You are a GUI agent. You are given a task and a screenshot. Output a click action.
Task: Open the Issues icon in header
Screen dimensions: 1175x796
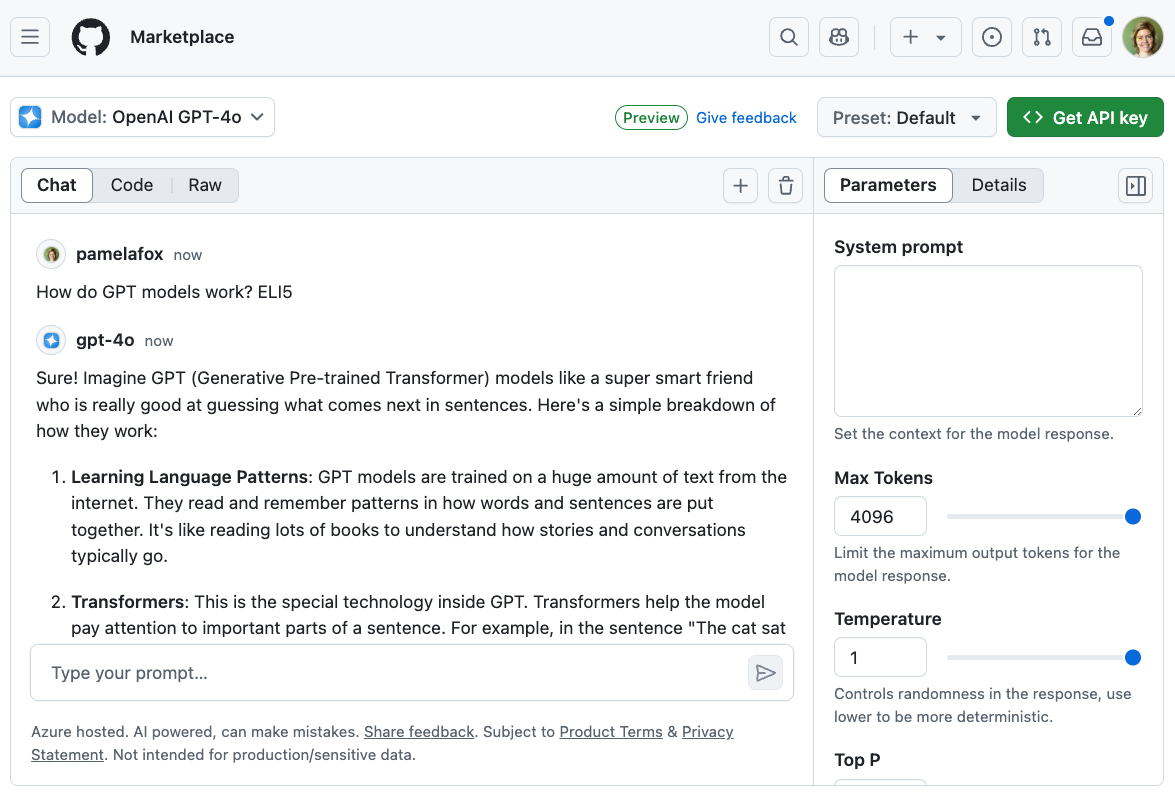point(991,37)
